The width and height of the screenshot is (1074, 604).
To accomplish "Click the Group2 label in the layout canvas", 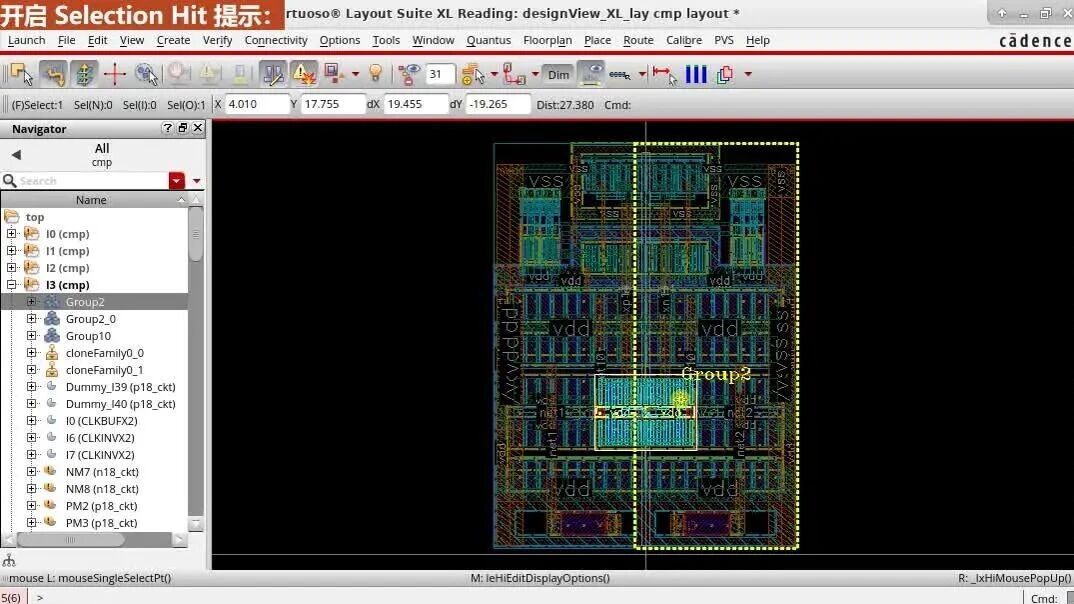I will [716, 374].
